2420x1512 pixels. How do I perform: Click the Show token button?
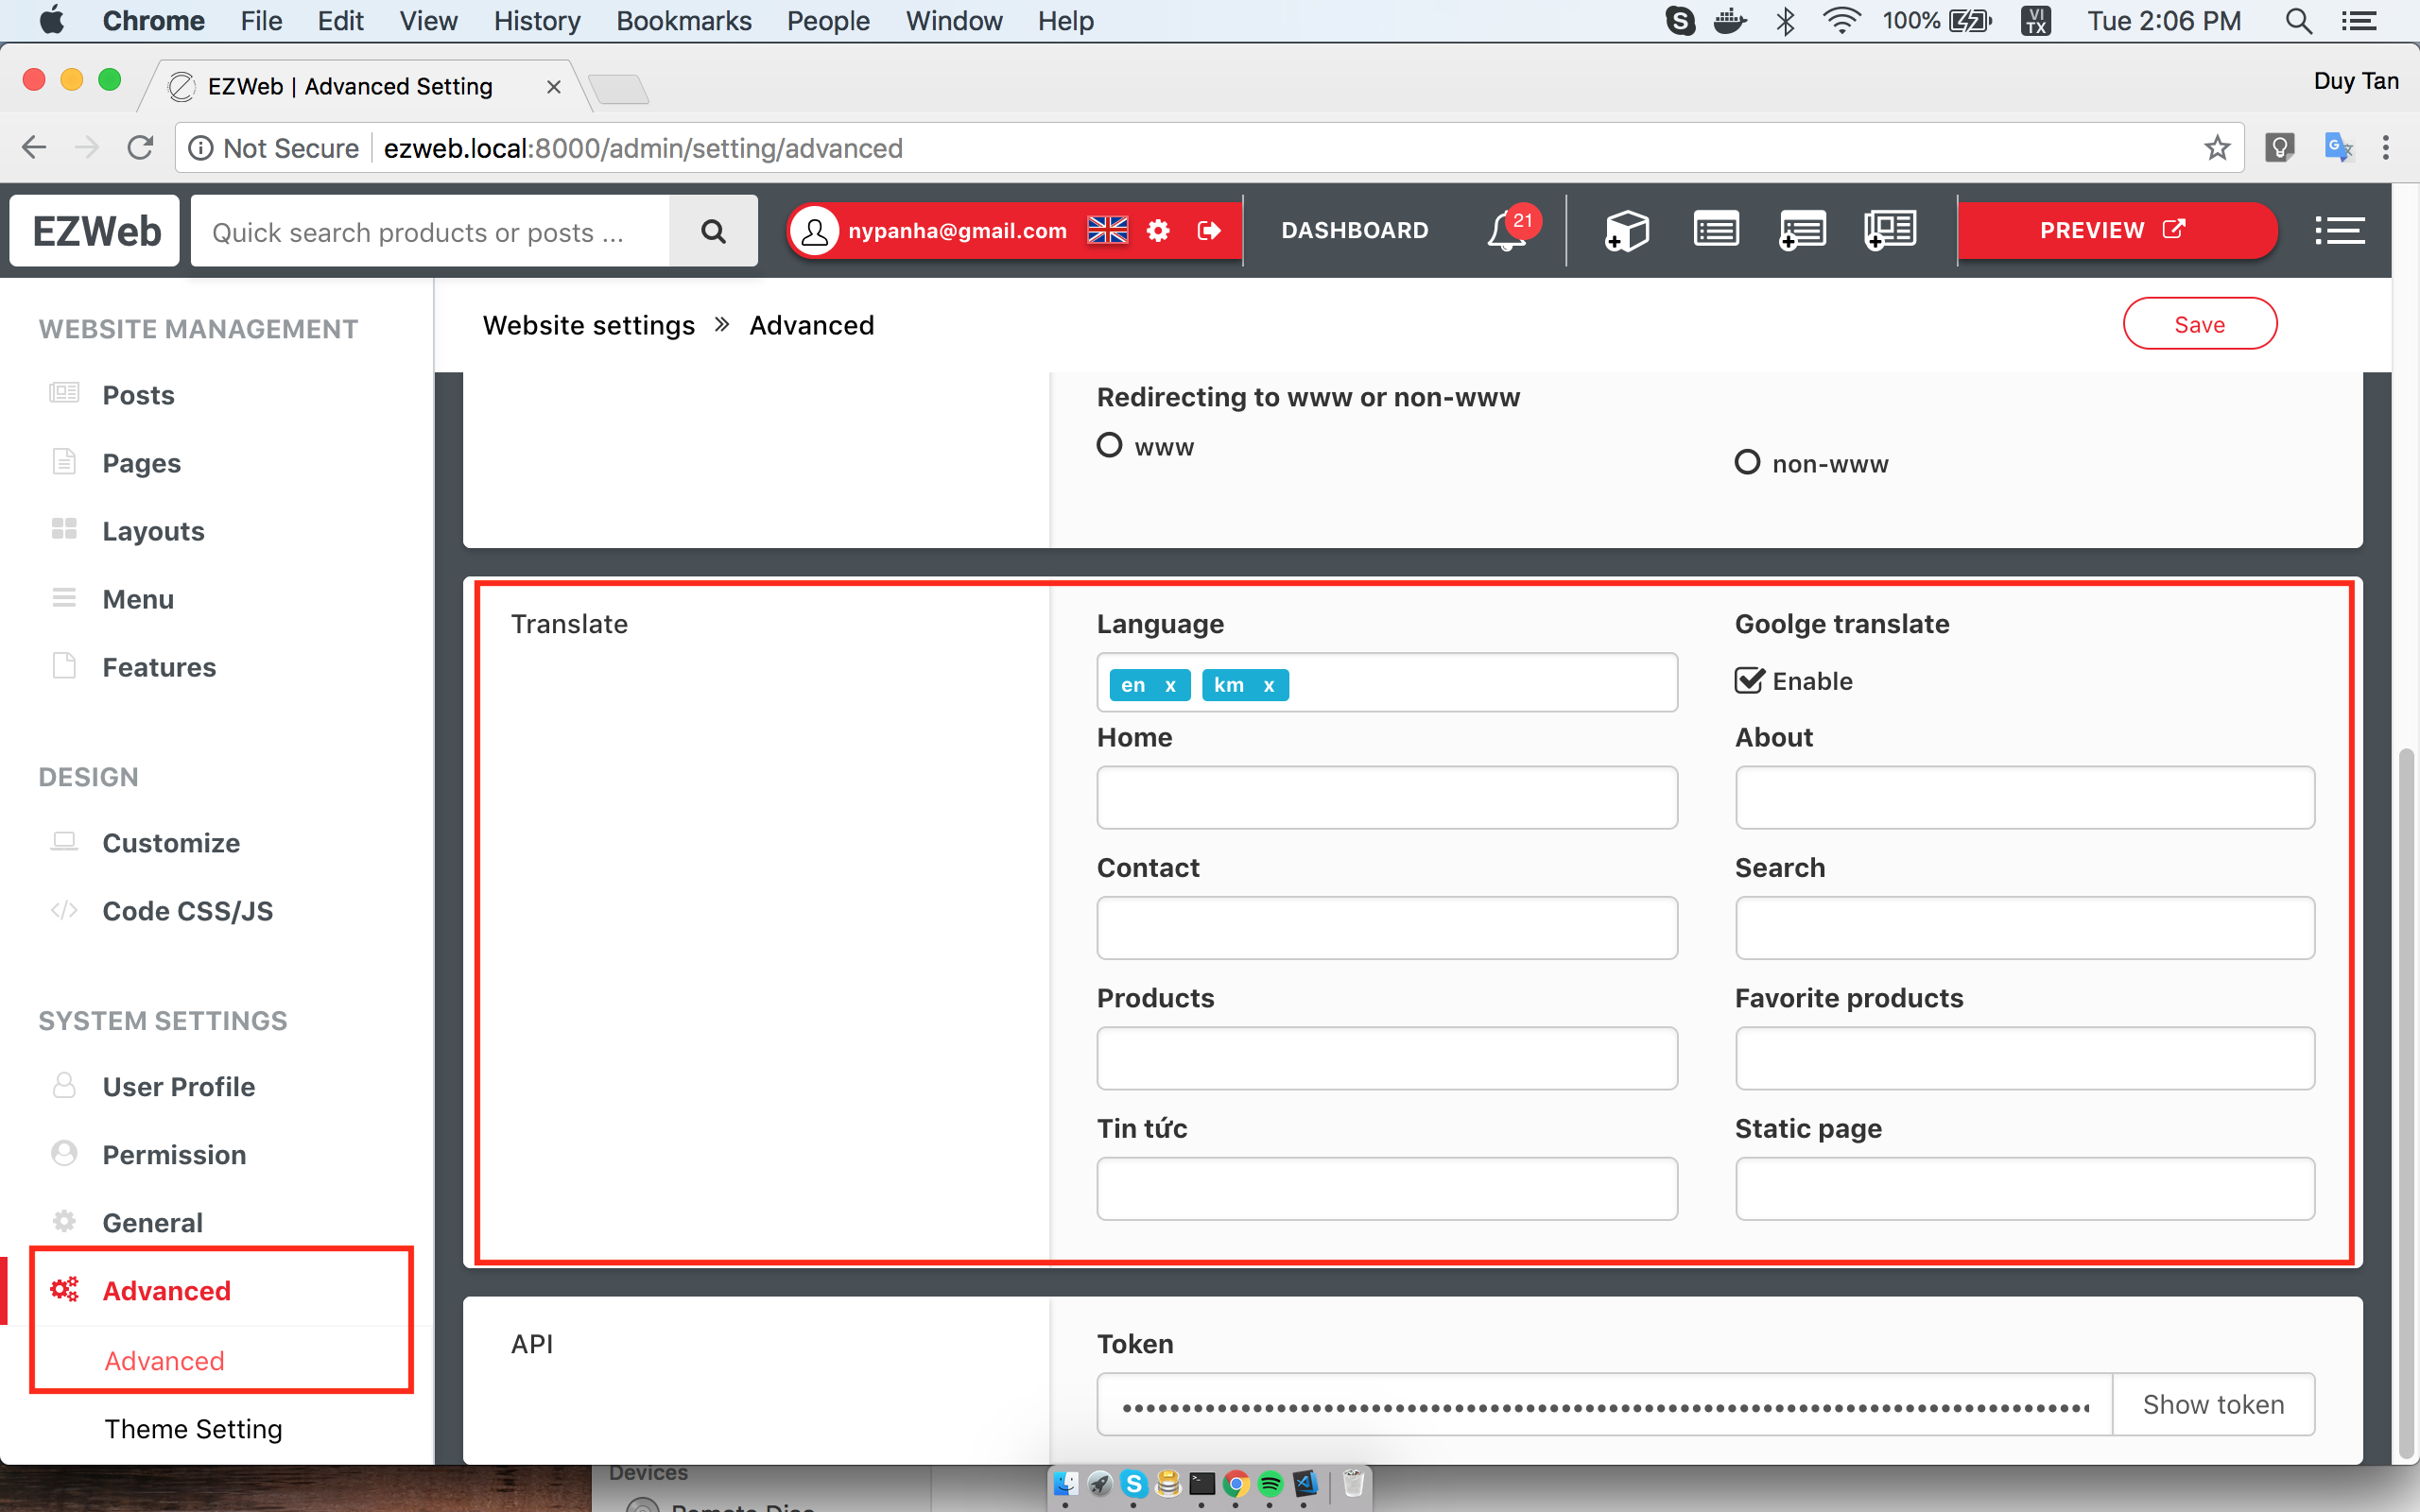2213,1404
